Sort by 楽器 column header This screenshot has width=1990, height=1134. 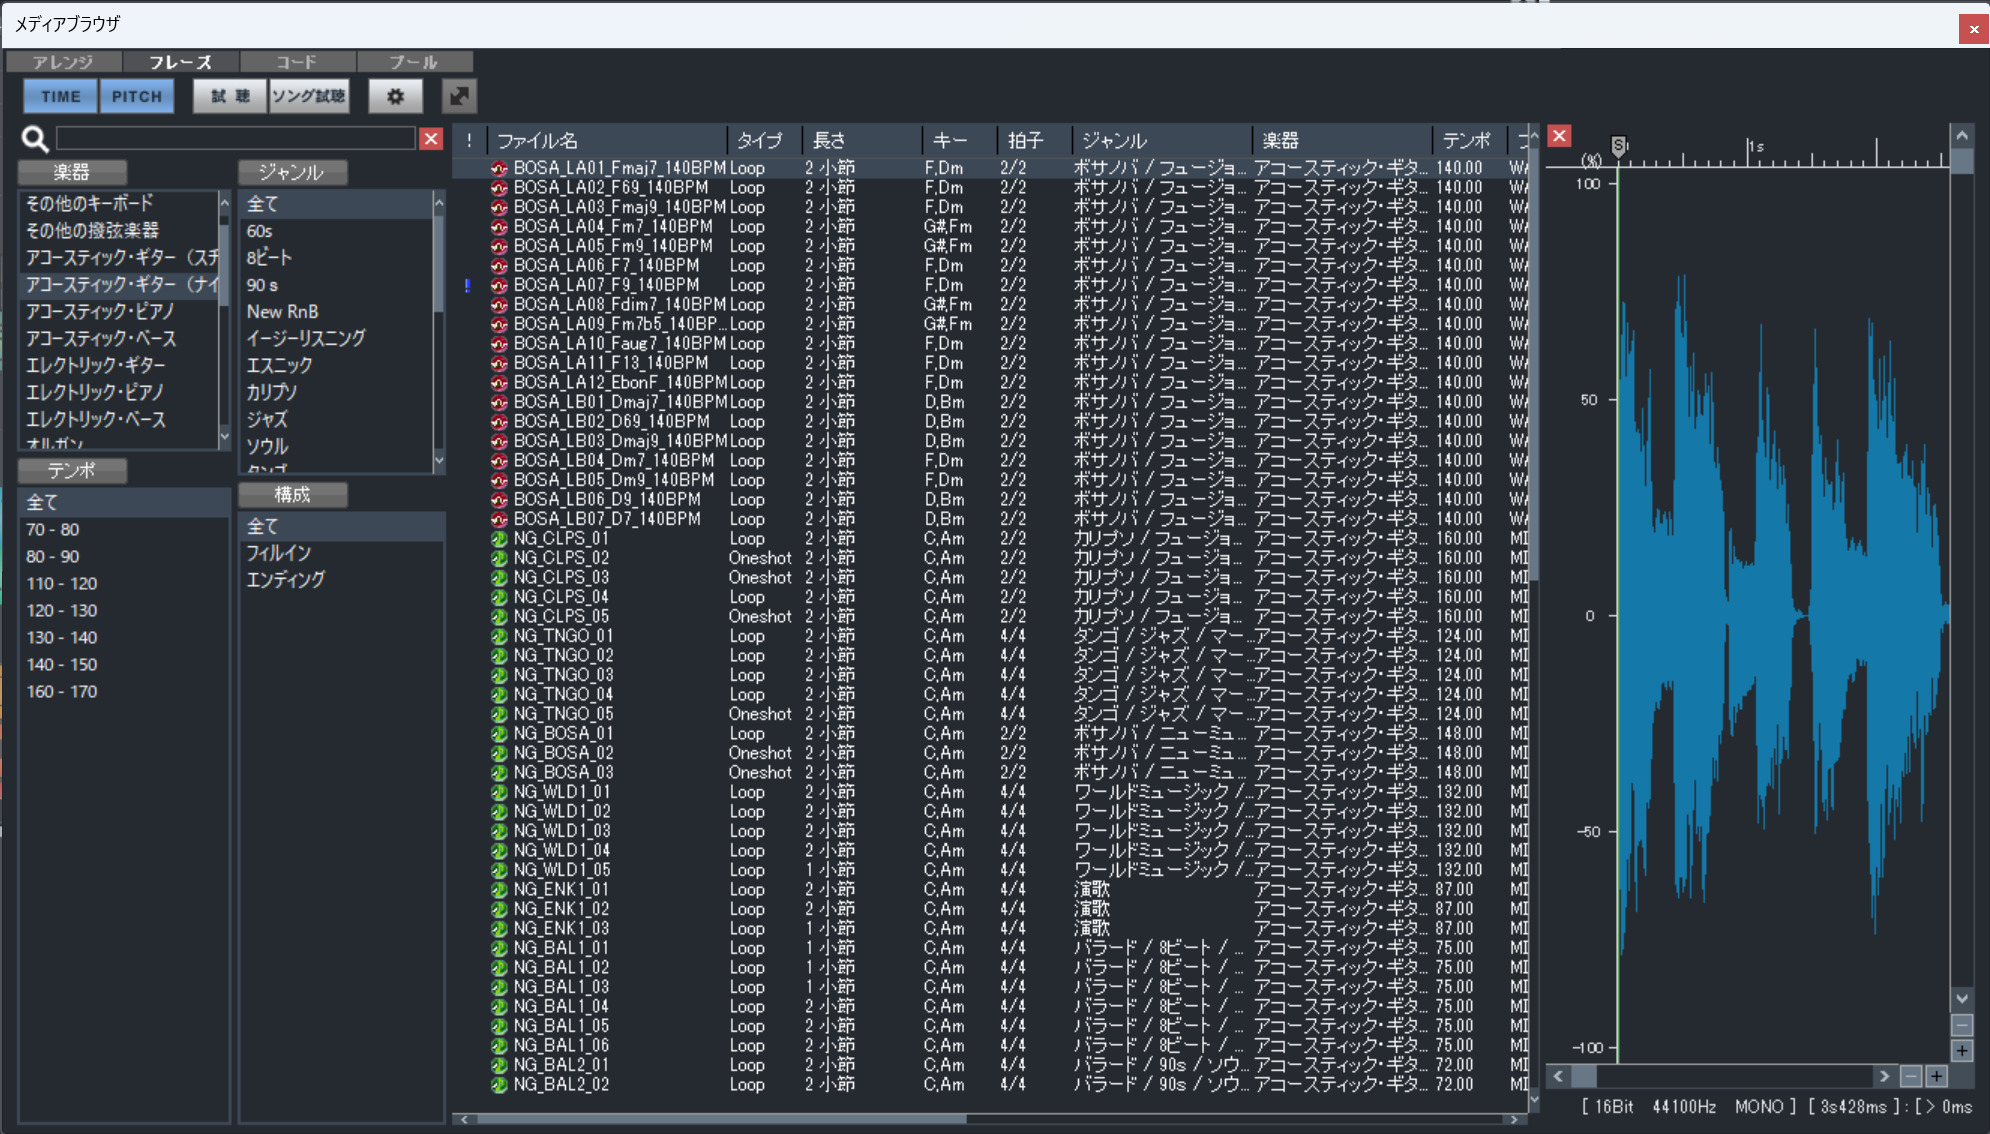pyautogui.click(x=1341, y=141)
